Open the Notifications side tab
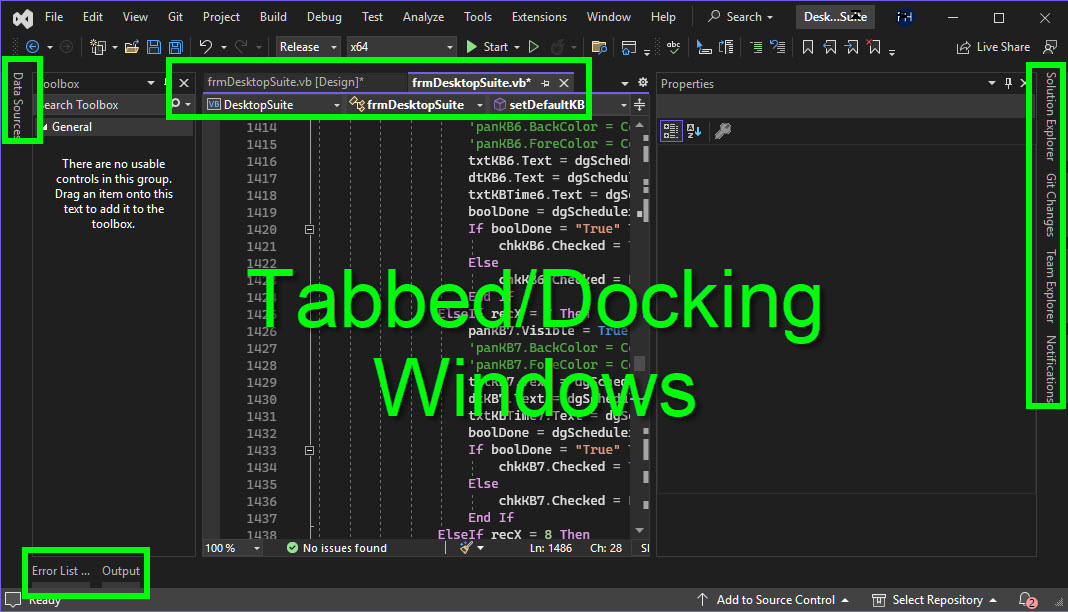Image resolution: width=1068 pixels, height=612 pixels. pos(1051,369)
